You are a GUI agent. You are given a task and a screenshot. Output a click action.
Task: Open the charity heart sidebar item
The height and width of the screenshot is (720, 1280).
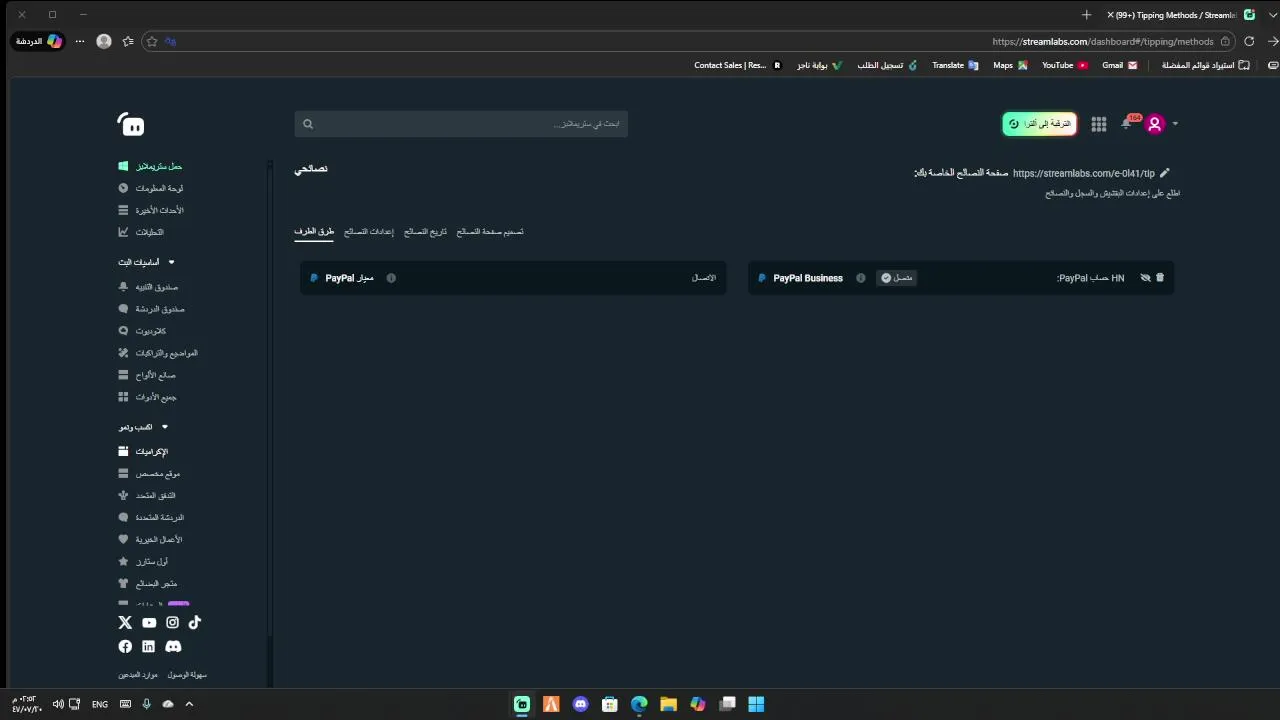(150, 540)
